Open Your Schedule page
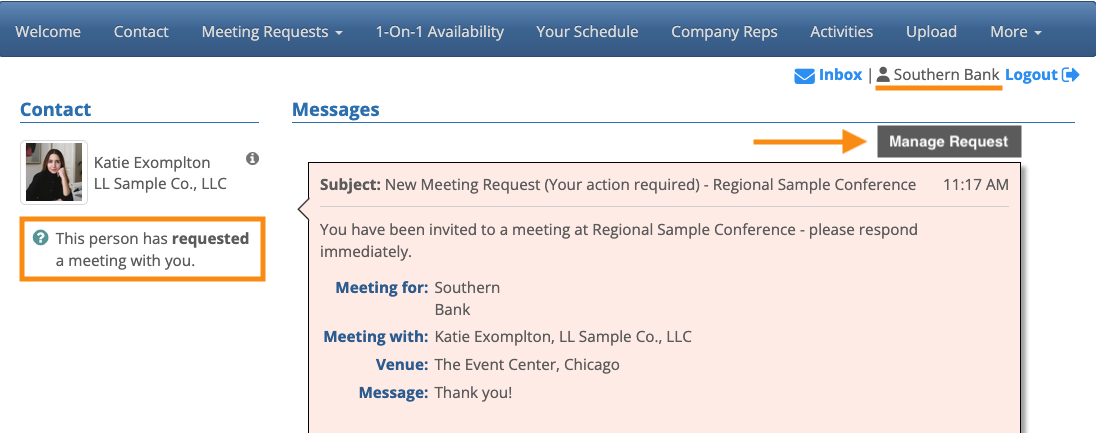 coord(587,32)
